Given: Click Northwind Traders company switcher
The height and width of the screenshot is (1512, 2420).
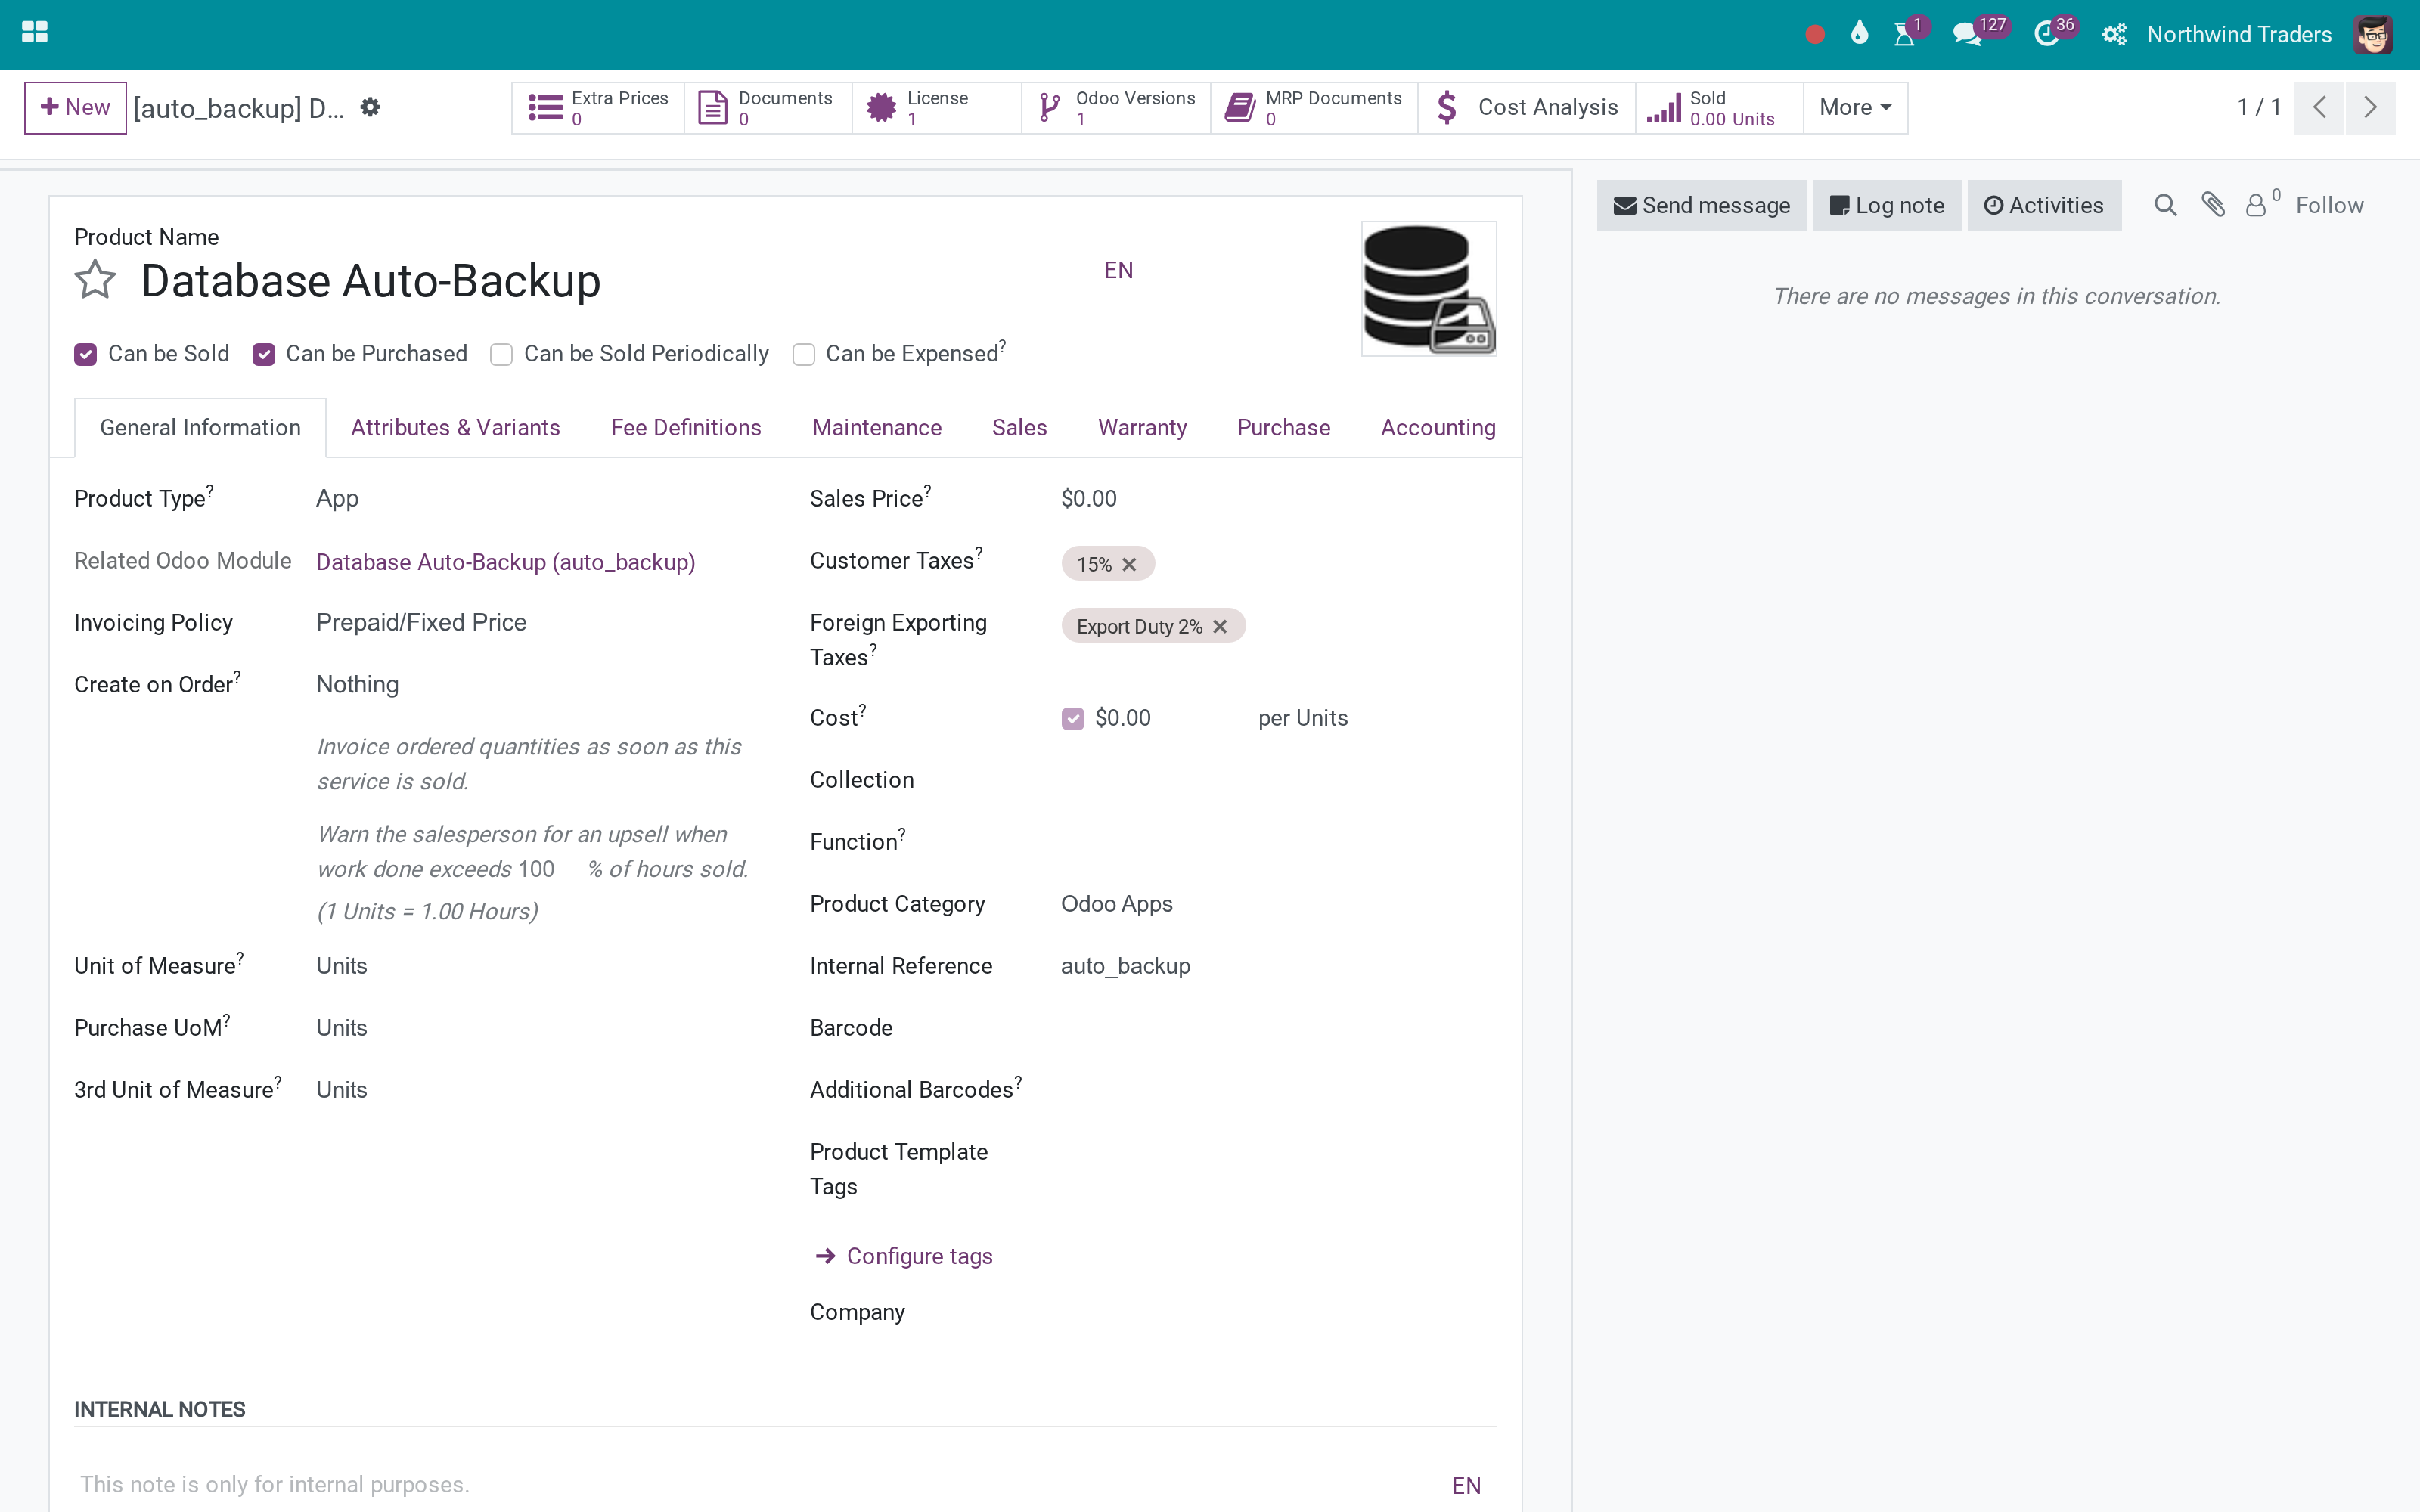Looking at the screenshot, I should (2238, 35).
